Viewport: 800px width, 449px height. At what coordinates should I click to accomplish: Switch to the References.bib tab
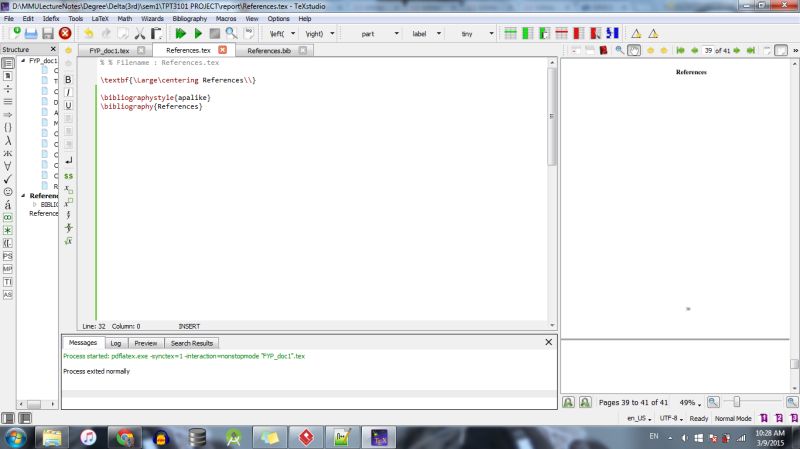pos(269,51)
